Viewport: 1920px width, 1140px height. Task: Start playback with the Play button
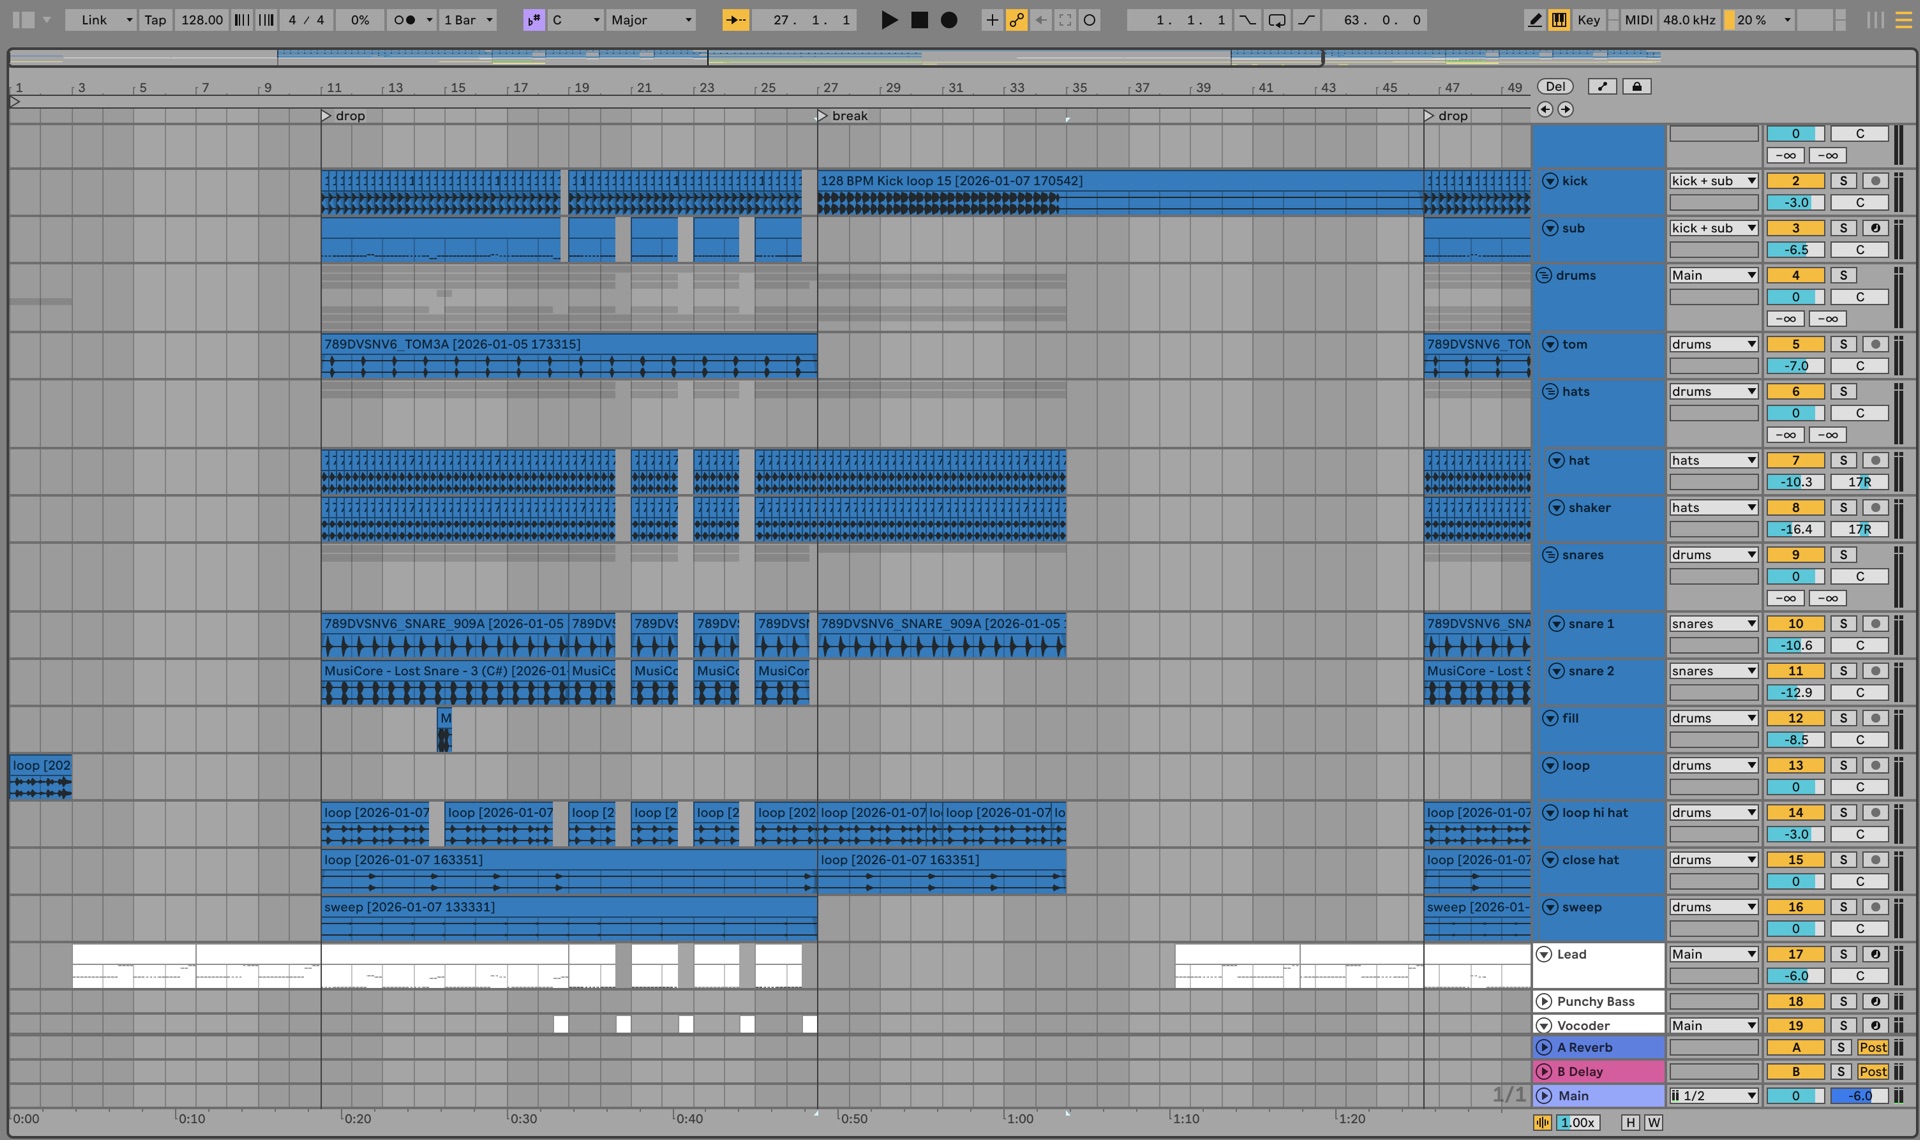(x=888, y=20)
